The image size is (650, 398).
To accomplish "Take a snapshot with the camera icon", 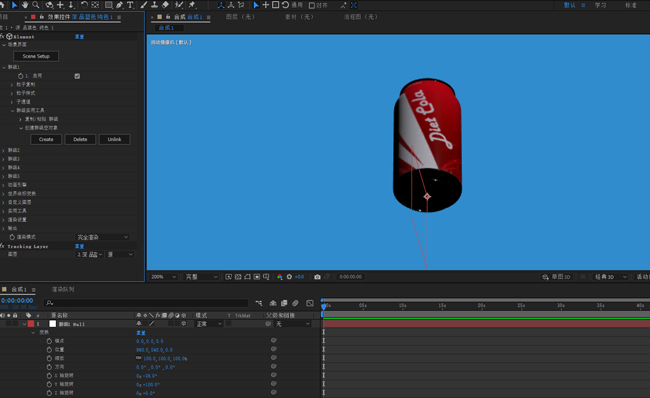I will pyautogui.click(x=317, y=277).
